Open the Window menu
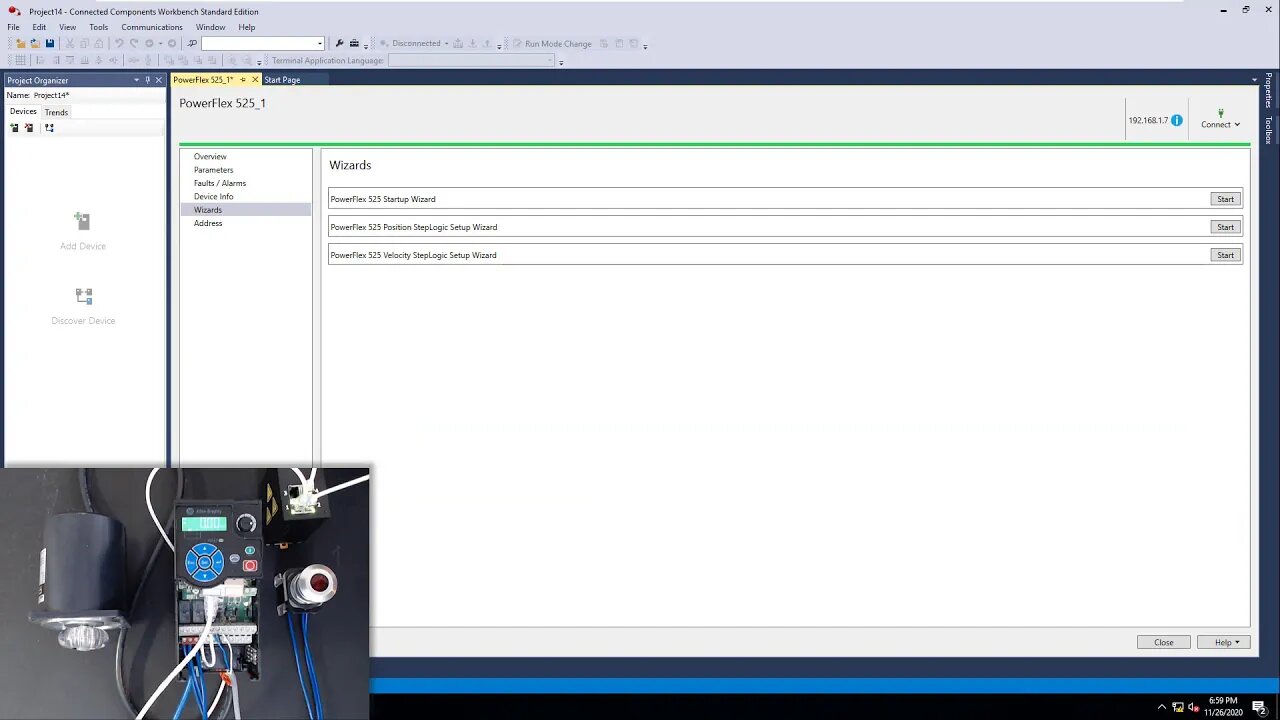The height and width of the screenshot is (720, 1280). pyautogui.click(x=210, y=27)
